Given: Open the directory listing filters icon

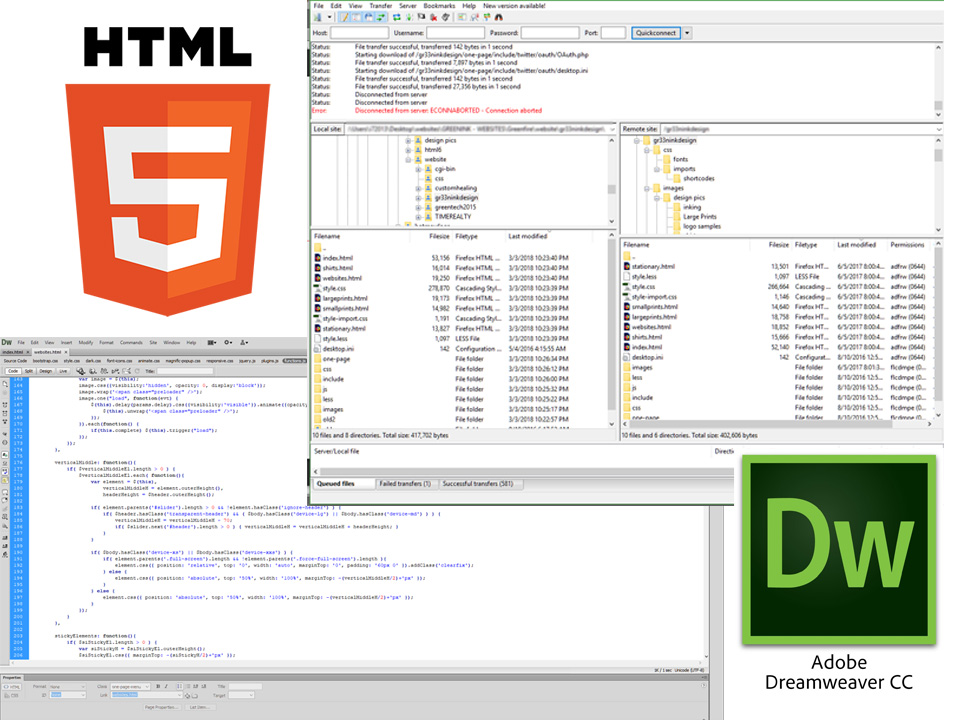Looking at the screenshot, I should (462, 18).
